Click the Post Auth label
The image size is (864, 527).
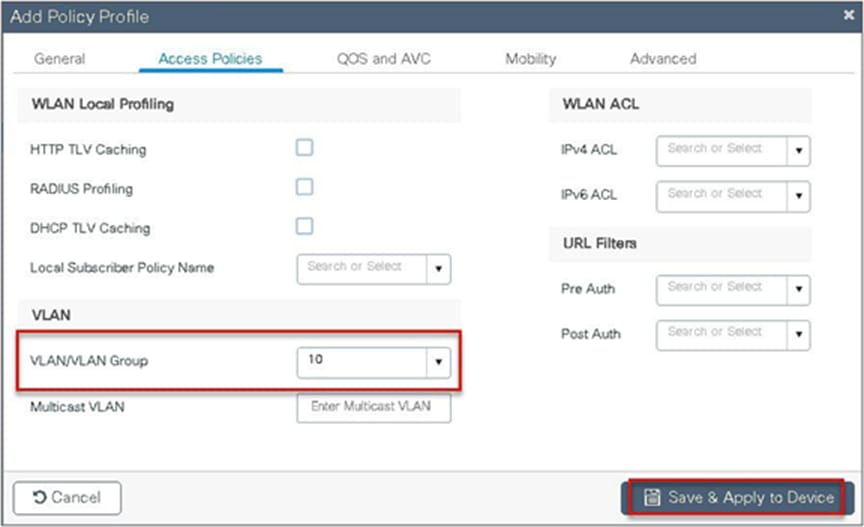(591, 334)
